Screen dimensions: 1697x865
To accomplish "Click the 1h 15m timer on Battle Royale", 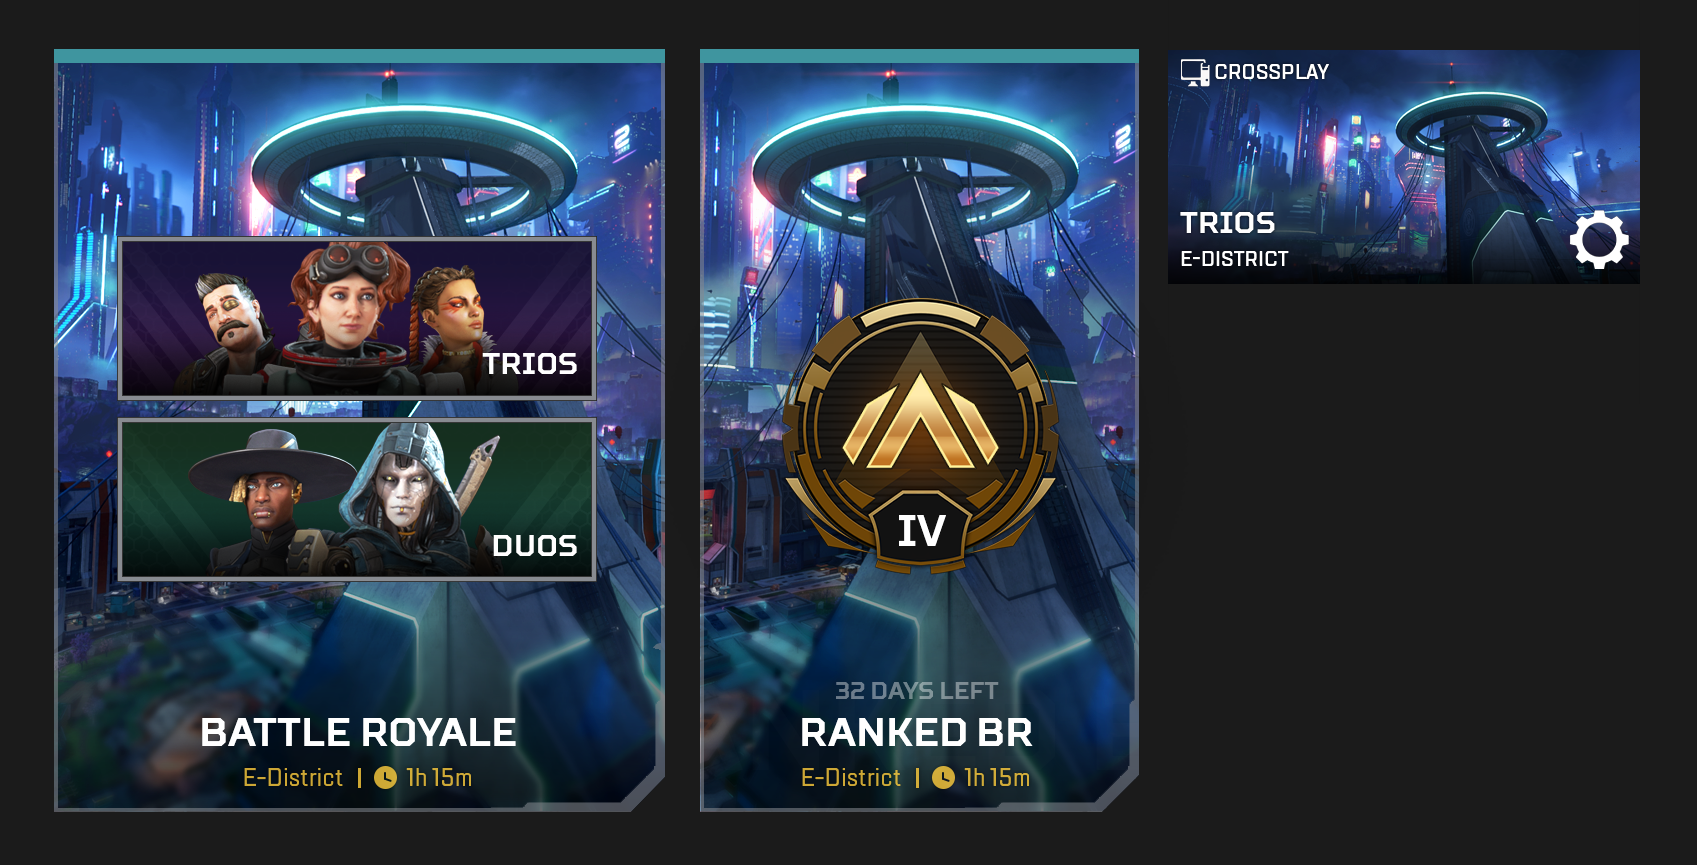I will [439, 778].
